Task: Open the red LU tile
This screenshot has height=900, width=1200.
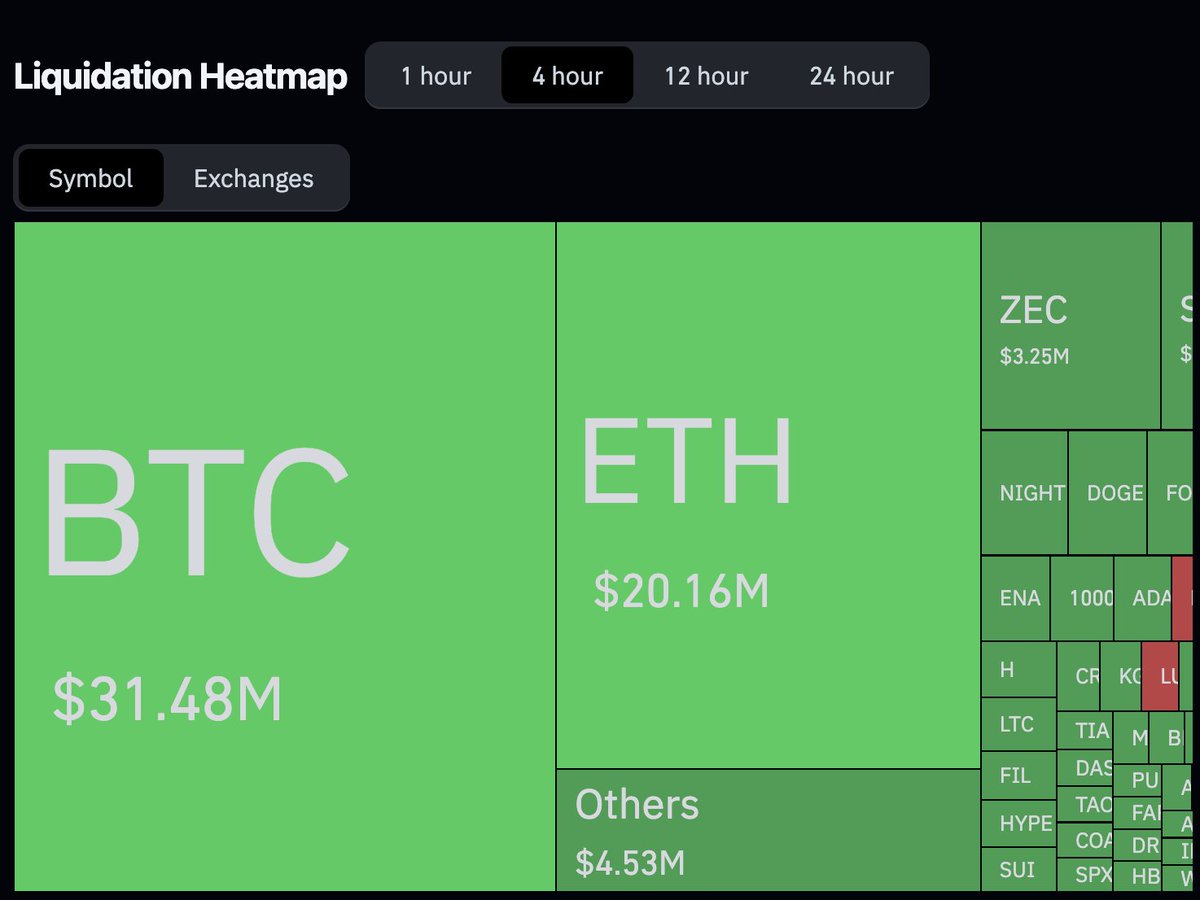Action: pos(1160,676)
